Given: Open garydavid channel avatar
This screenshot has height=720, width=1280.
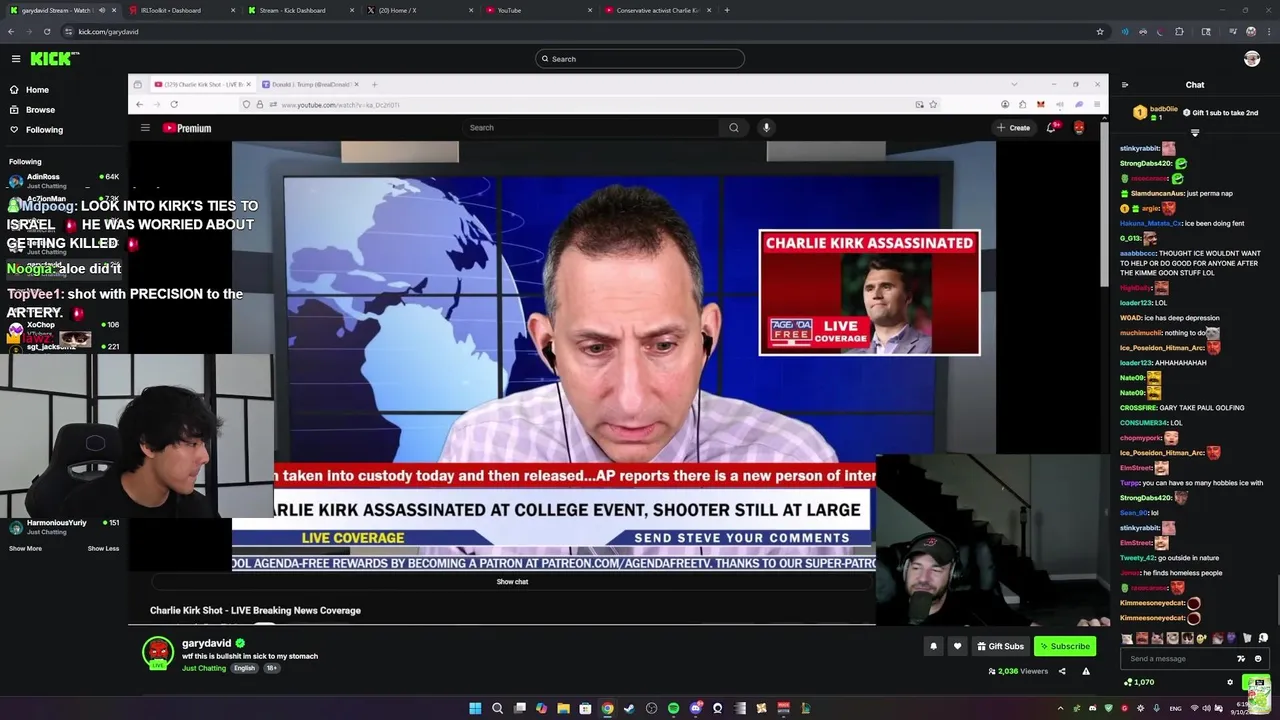Looking at the screenshot, I should (x=158, y=652).
